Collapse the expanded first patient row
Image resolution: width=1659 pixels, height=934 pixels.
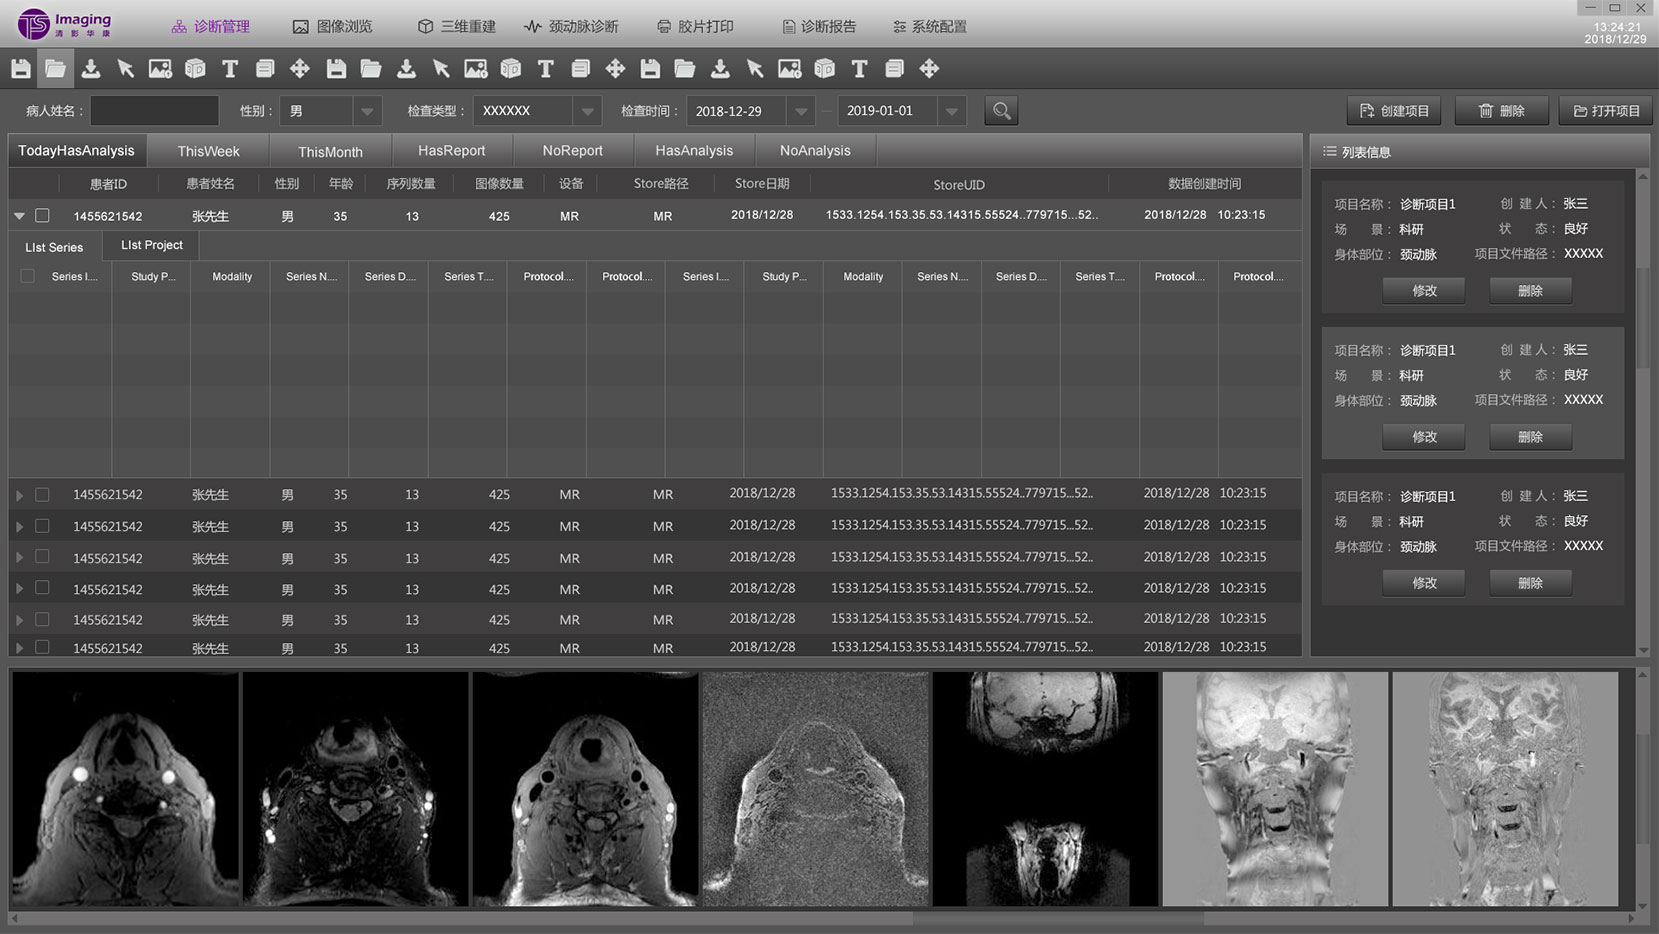pyautogui.click(x=19, y=215)
